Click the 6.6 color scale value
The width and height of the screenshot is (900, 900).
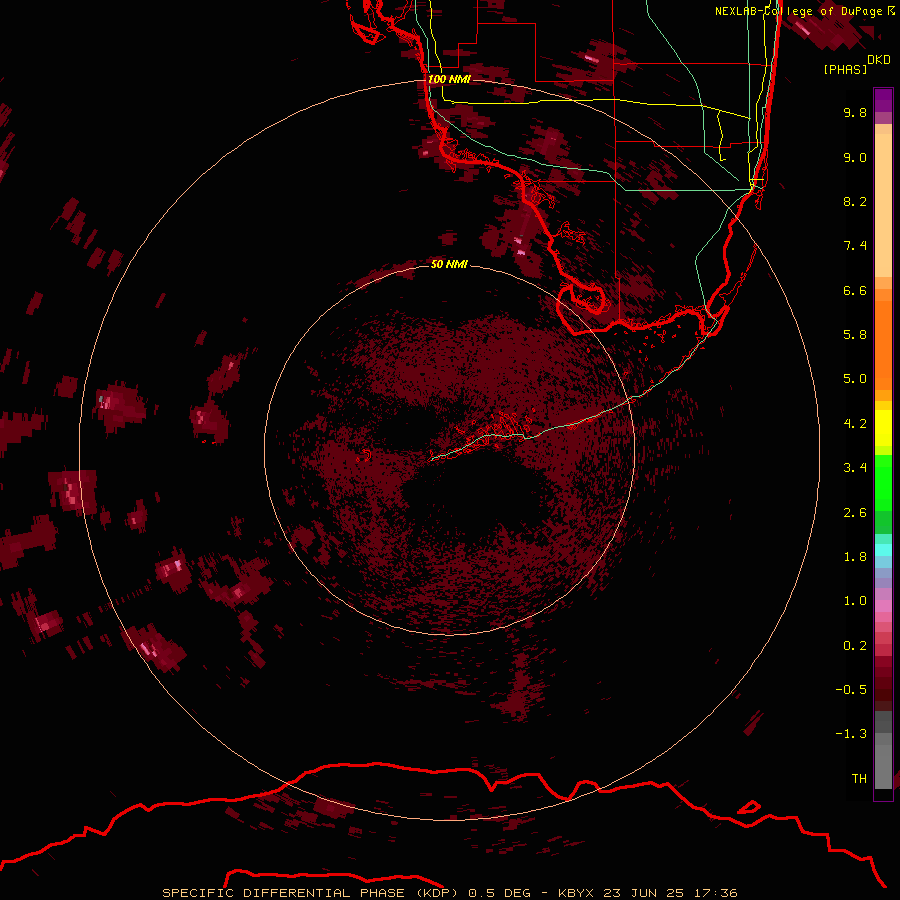pos(855,290)
